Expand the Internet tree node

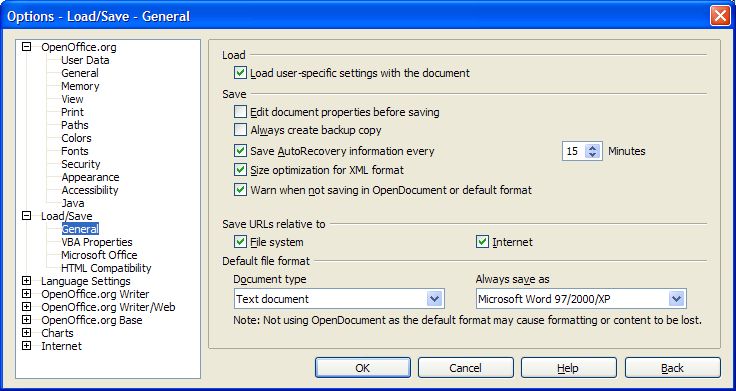tap(27, 346)
